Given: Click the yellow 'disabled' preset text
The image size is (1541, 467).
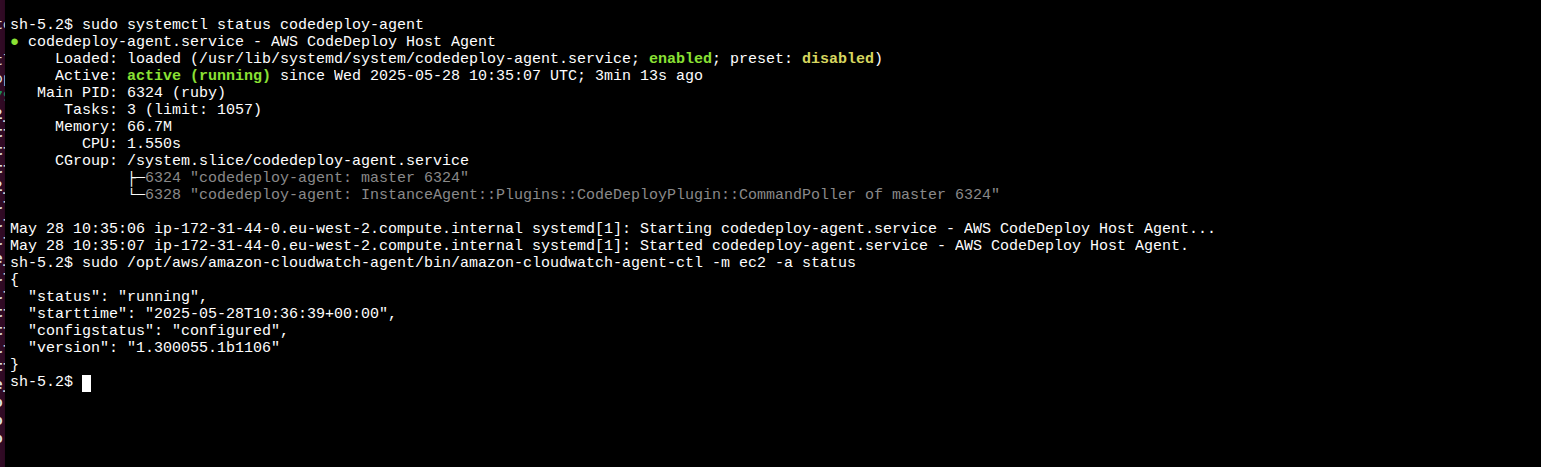Looking at the screenshot, I should pyautogui.click(x=838, y=58).
